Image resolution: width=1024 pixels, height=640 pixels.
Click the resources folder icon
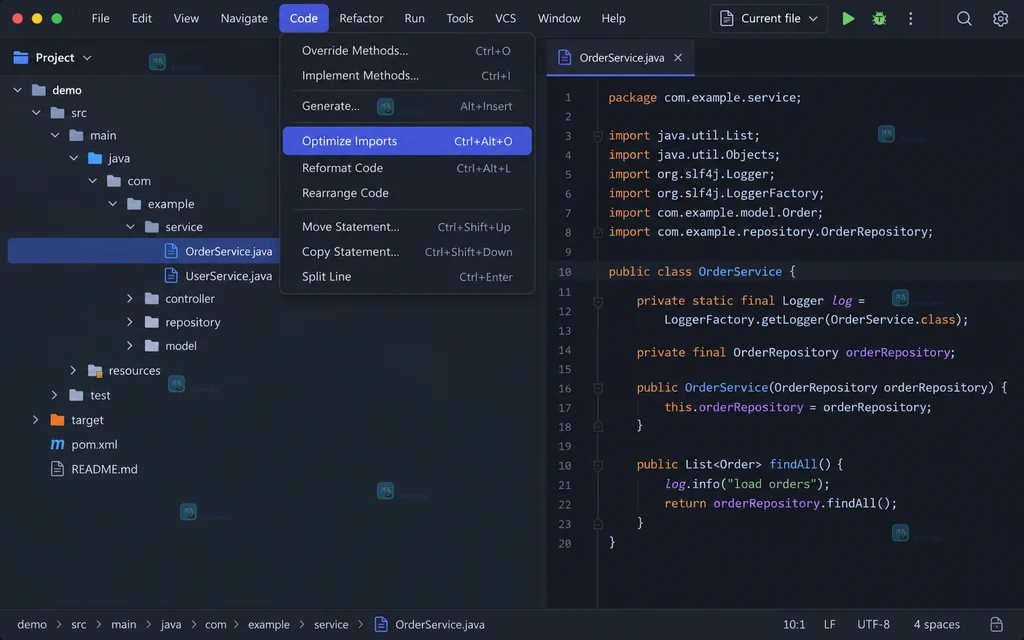click(95, 370)
